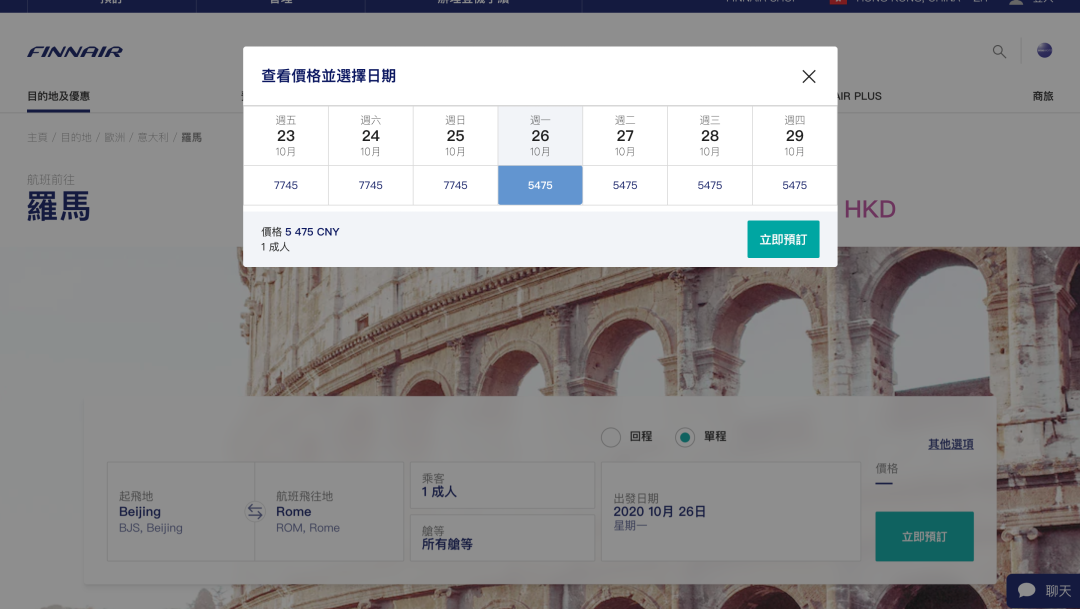Click 立即預訂 button in the search form
The image size is (1080, 609).
point(924,536)
